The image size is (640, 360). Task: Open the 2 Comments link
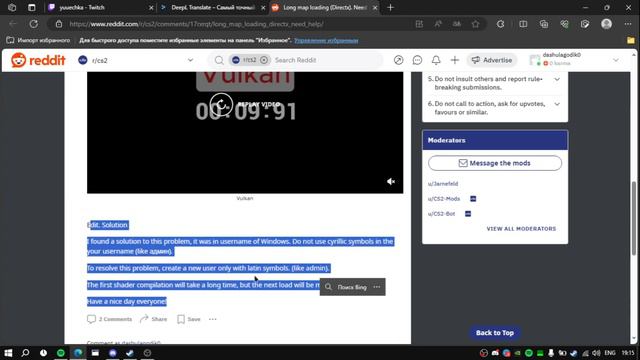pos(109,319)
